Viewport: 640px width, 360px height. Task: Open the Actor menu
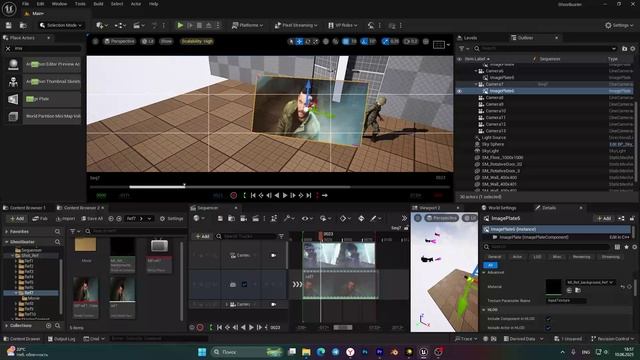point(136,4)
